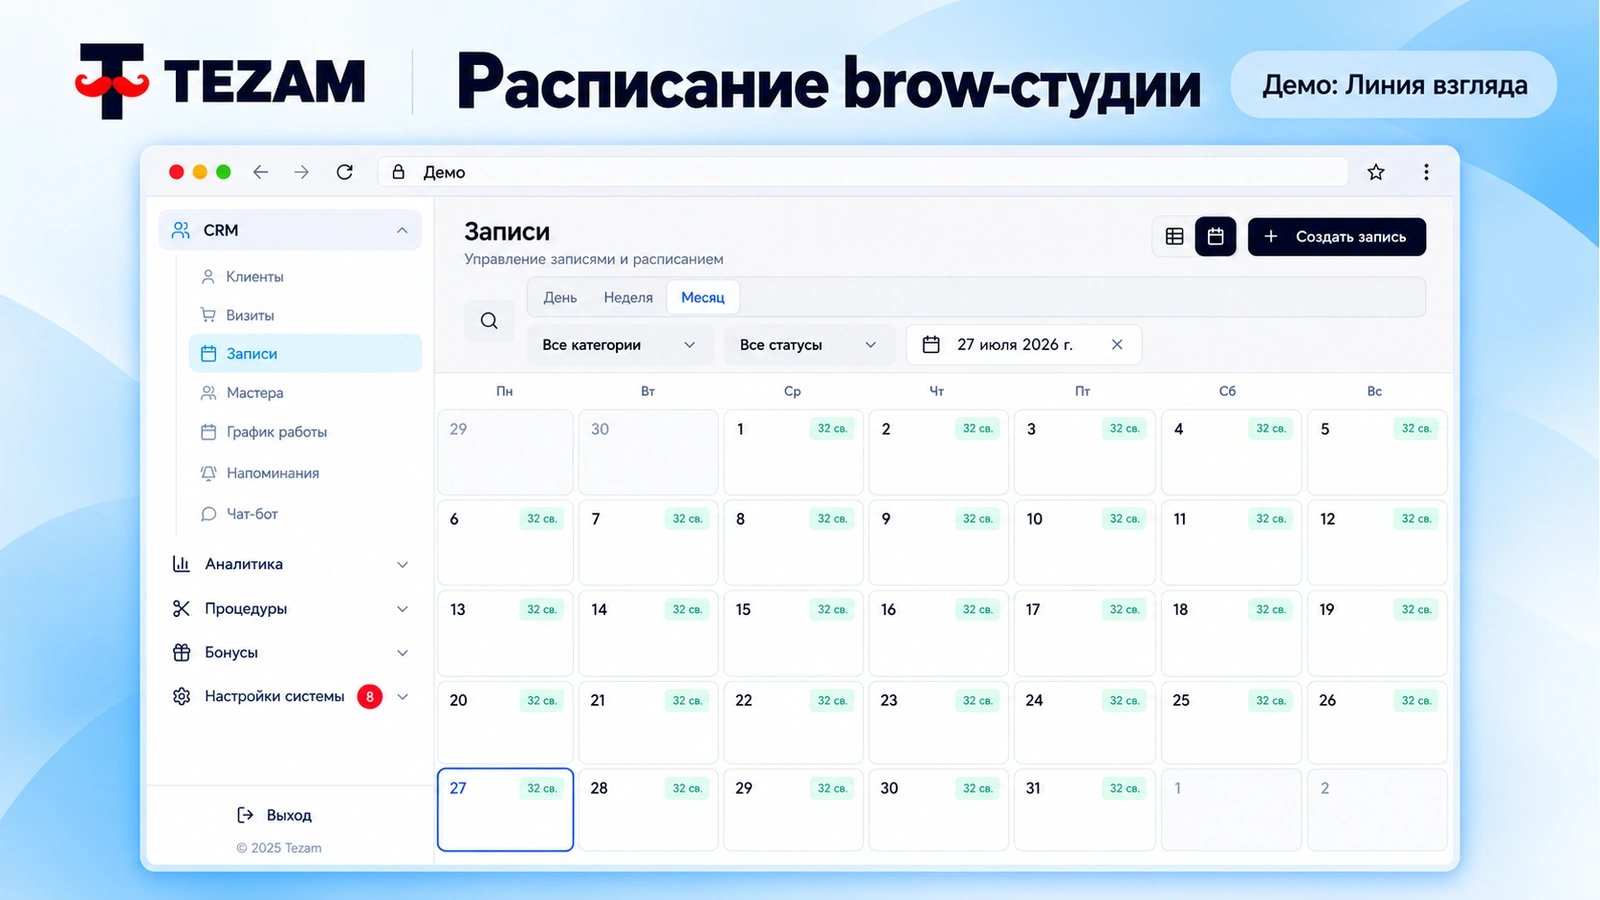The height and width of the screenshot is (900, 1600).
Task: Select the highlighted day 27 in the calendar
Action: point(505,809)
